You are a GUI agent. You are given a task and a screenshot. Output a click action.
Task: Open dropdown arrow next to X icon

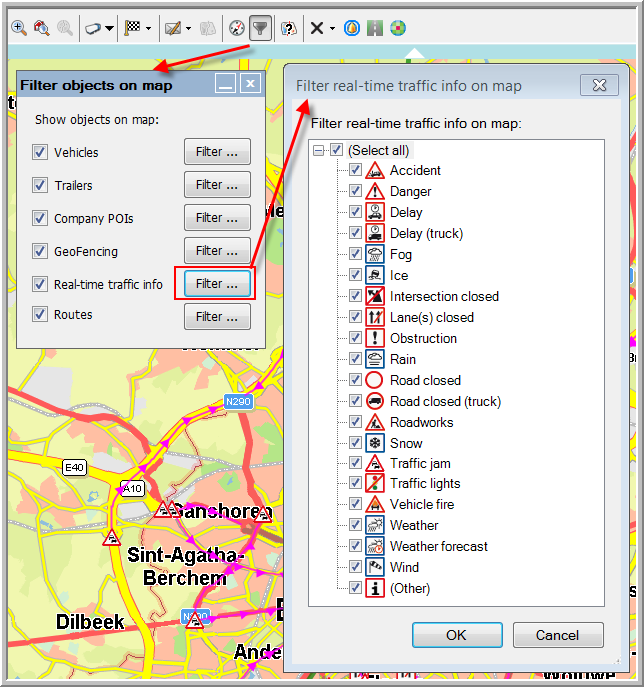point(332,28)
